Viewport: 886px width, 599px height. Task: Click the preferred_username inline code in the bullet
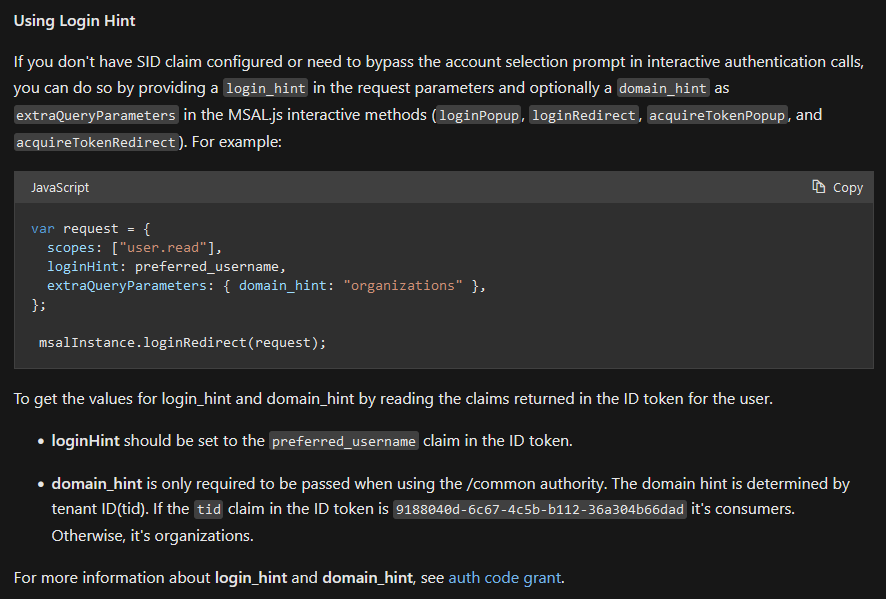344,441
